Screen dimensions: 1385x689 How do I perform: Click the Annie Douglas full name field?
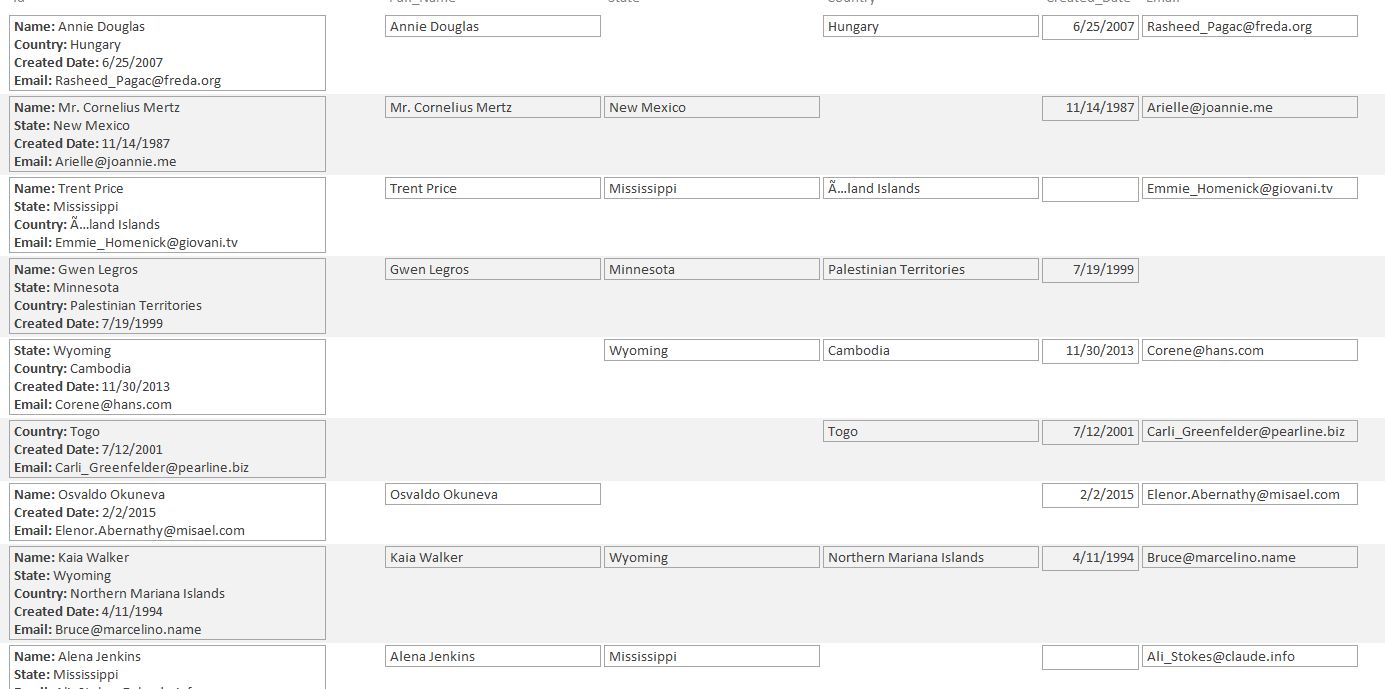click(x=493, y=27)
